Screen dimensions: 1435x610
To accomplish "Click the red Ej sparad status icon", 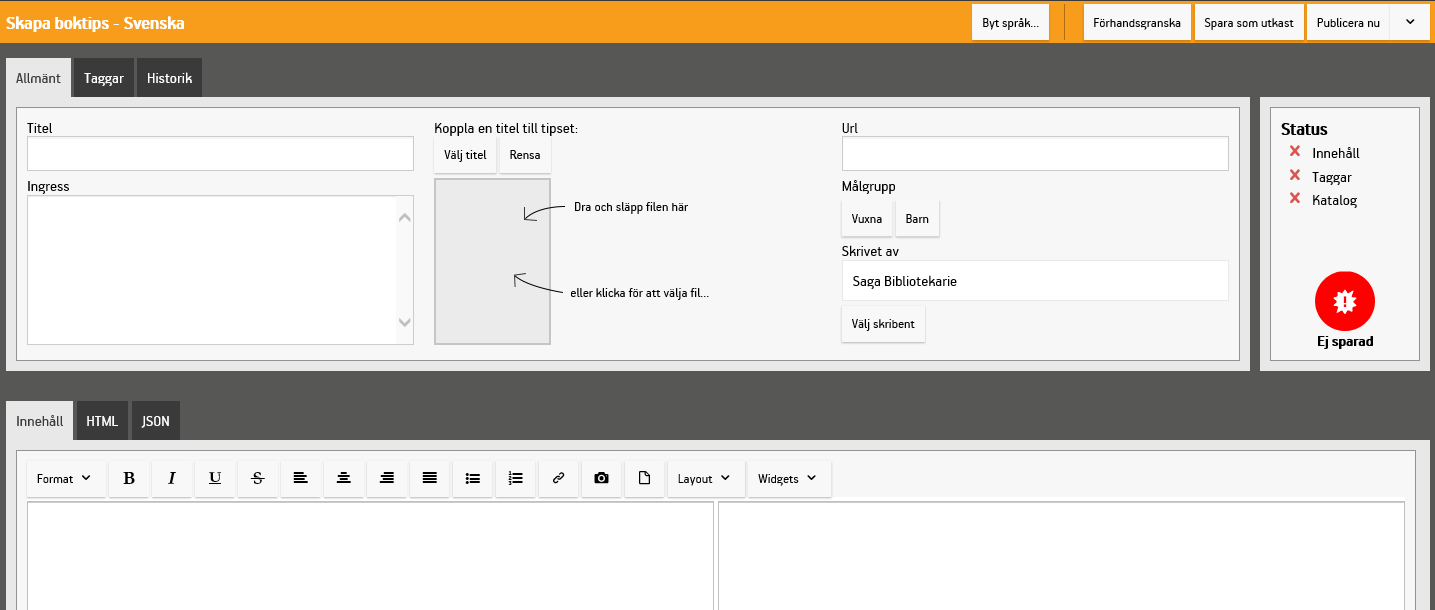I will [x=1345, y=300].
